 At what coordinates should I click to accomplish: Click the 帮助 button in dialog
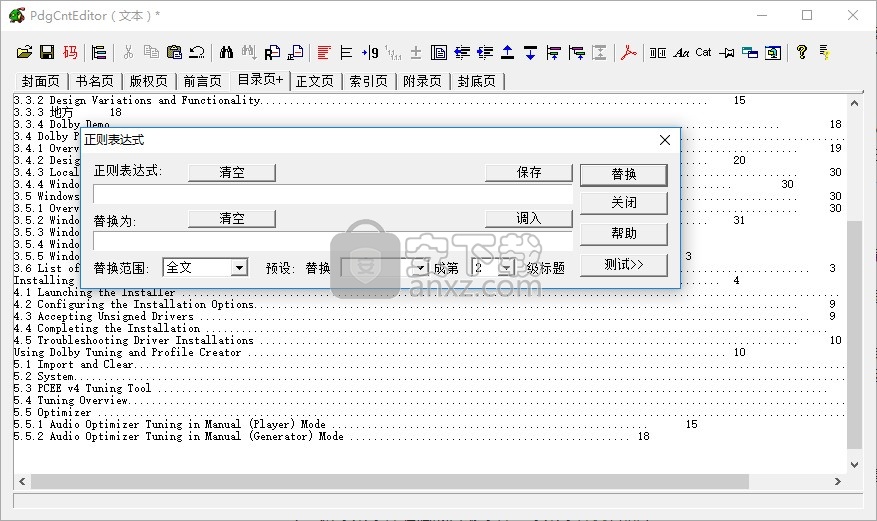tap(624, 234)
